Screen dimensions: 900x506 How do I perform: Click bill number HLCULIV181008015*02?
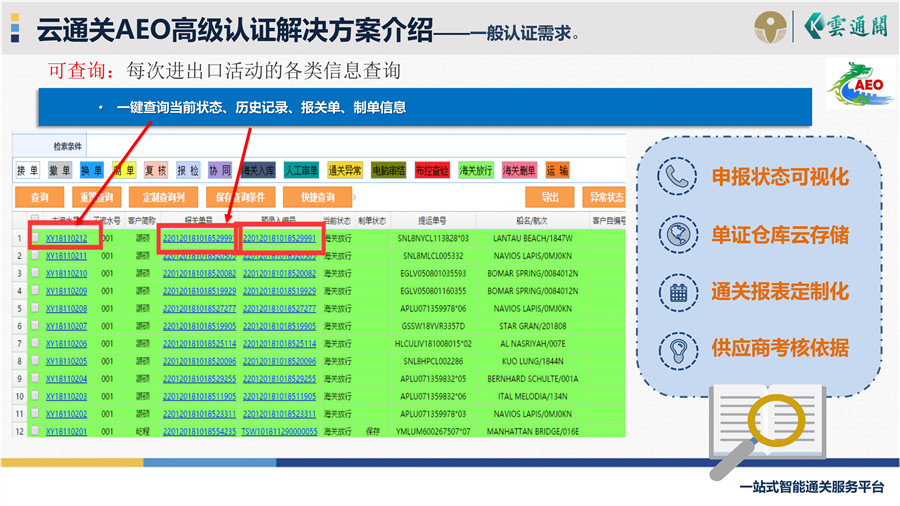tap(433, 344)
